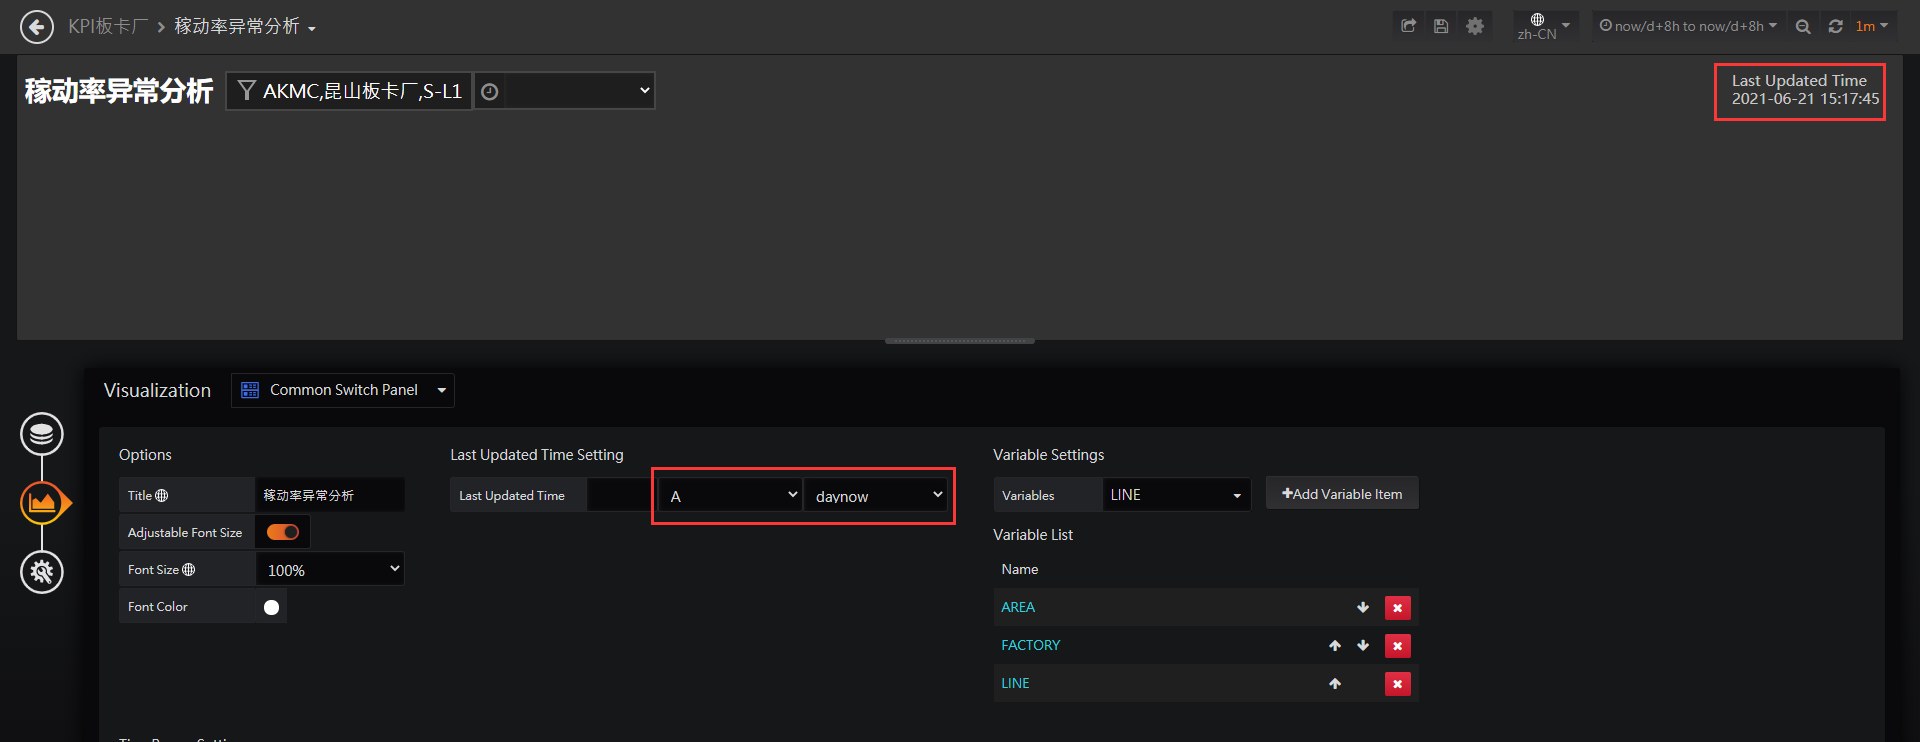This screenshot has height=742, width=1920.
Task: Open the query A dropdown
Action: point(732,495)
